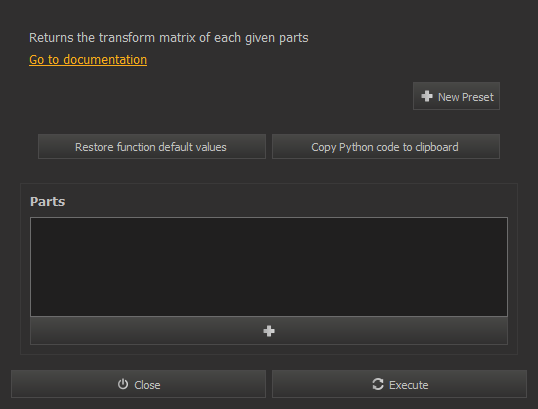Close the function dialog
This screenshot has width=538, height=409.
pyautogui.click(x=138, y=384)
